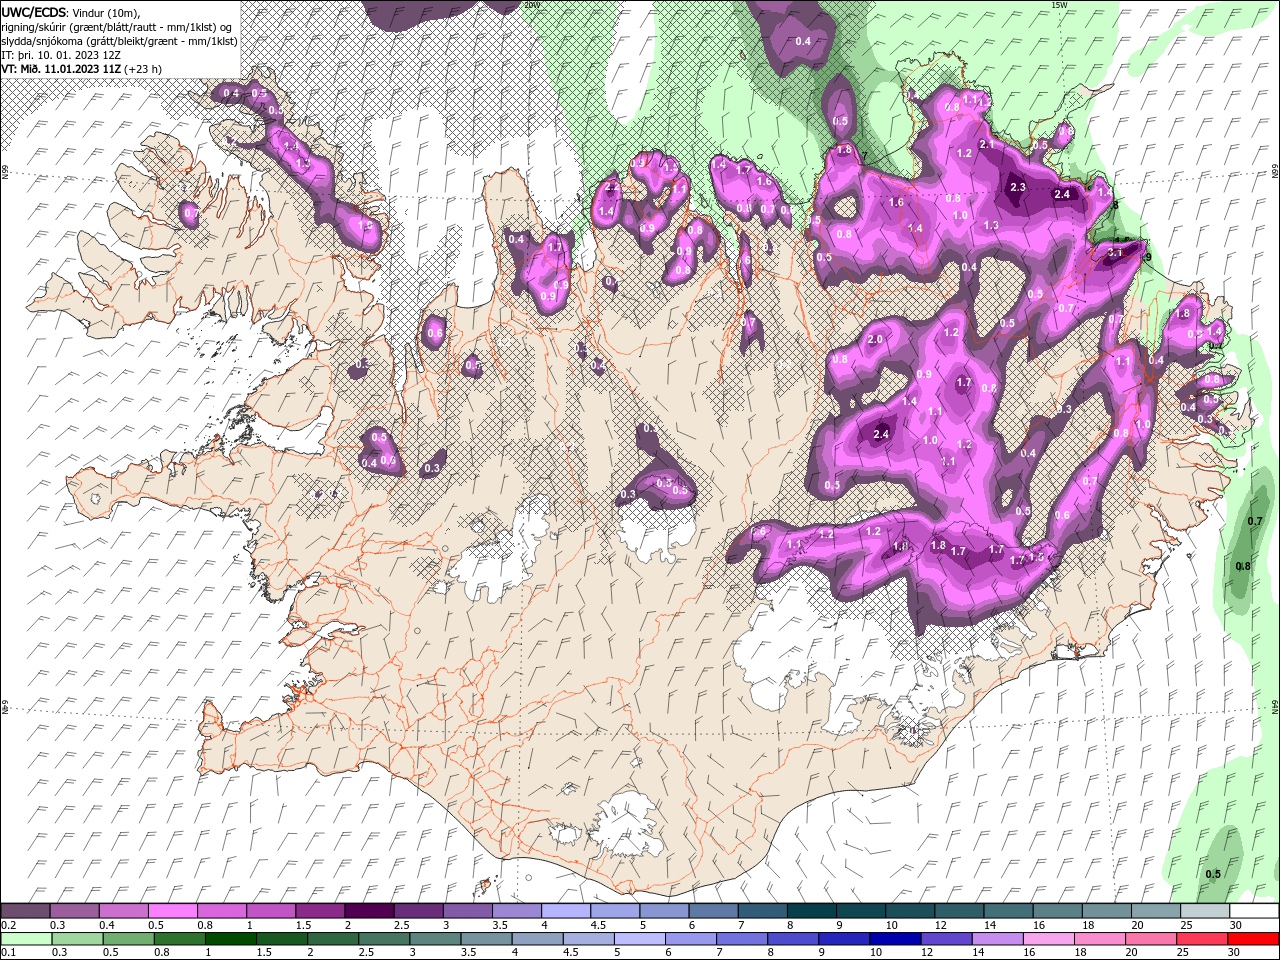The width and height of the screenshot is (1280, 960).
Task: Click the 30 label in rain legend row
Action: point(1233,953)
